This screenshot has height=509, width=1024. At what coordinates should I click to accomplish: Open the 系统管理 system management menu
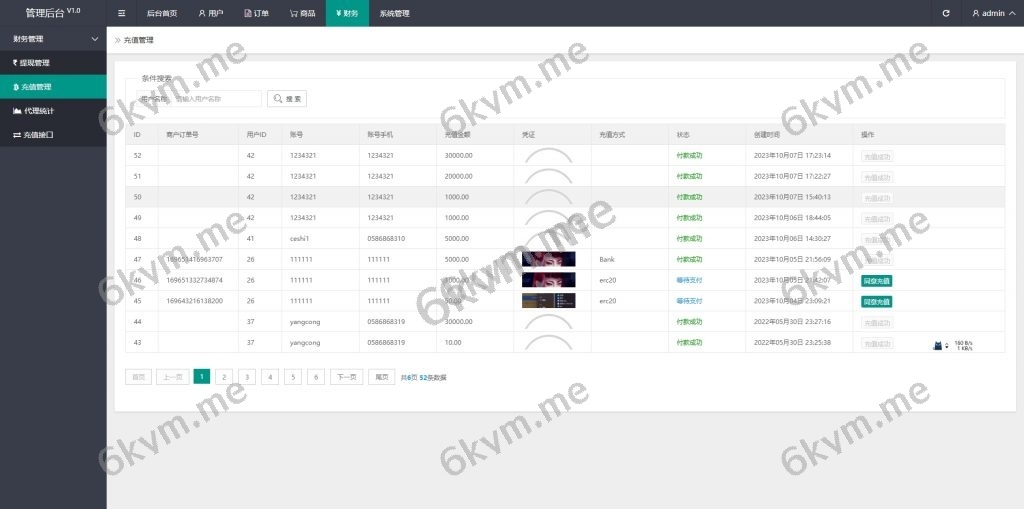click(394, 13)
